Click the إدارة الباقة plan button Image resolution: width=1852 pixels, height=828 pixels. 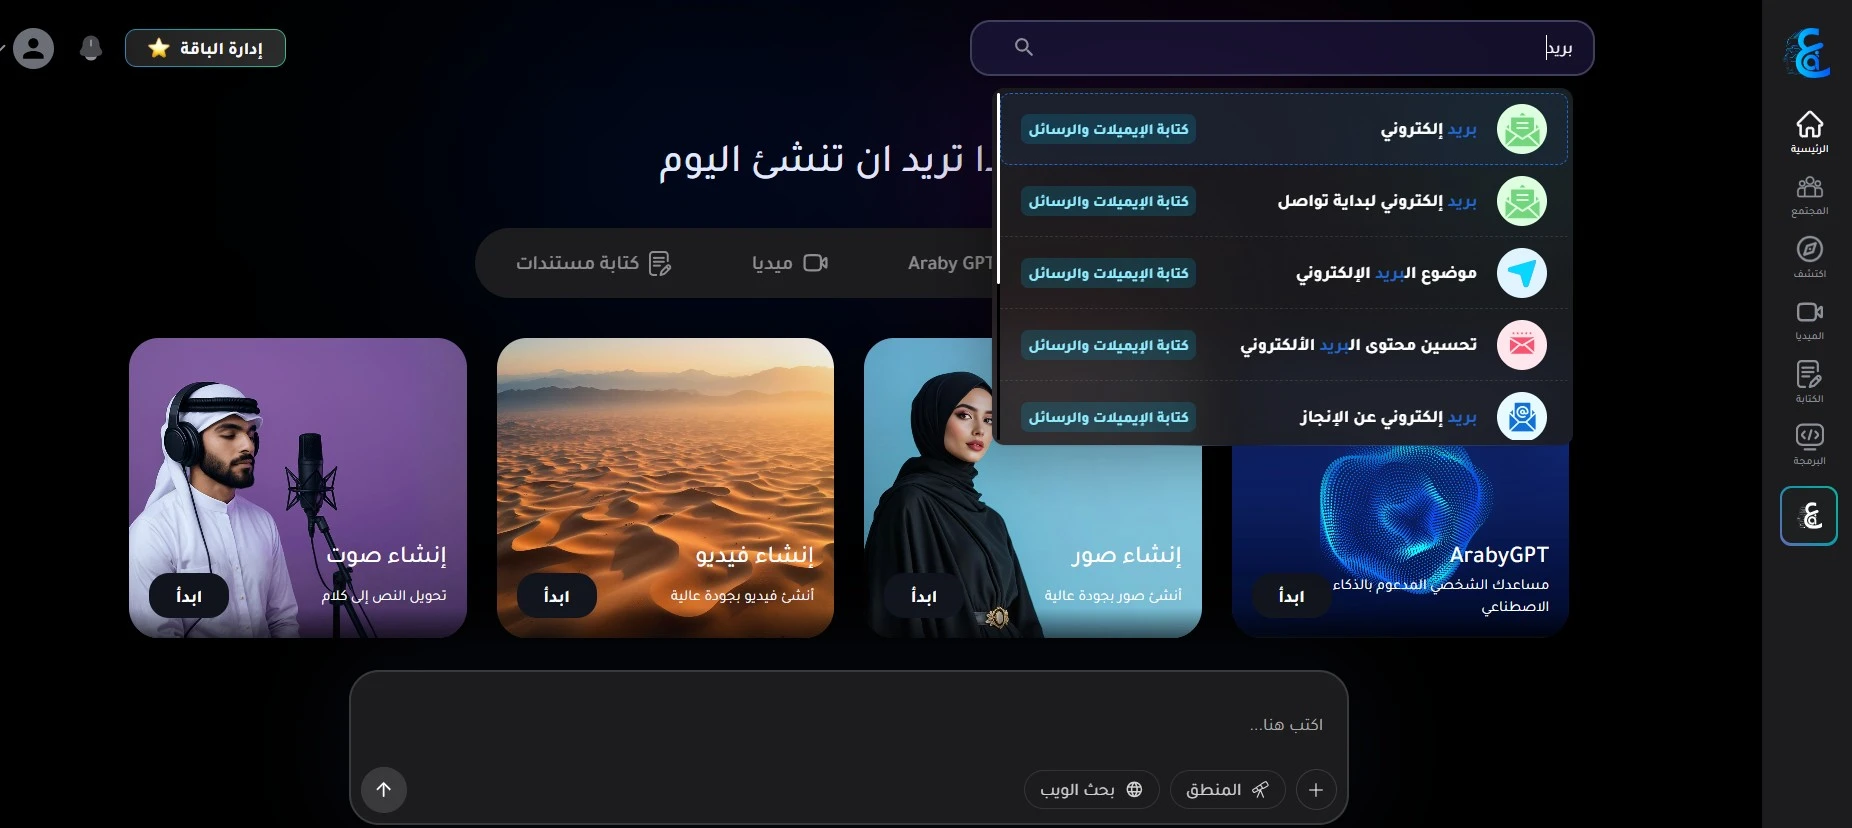point(205,48)
